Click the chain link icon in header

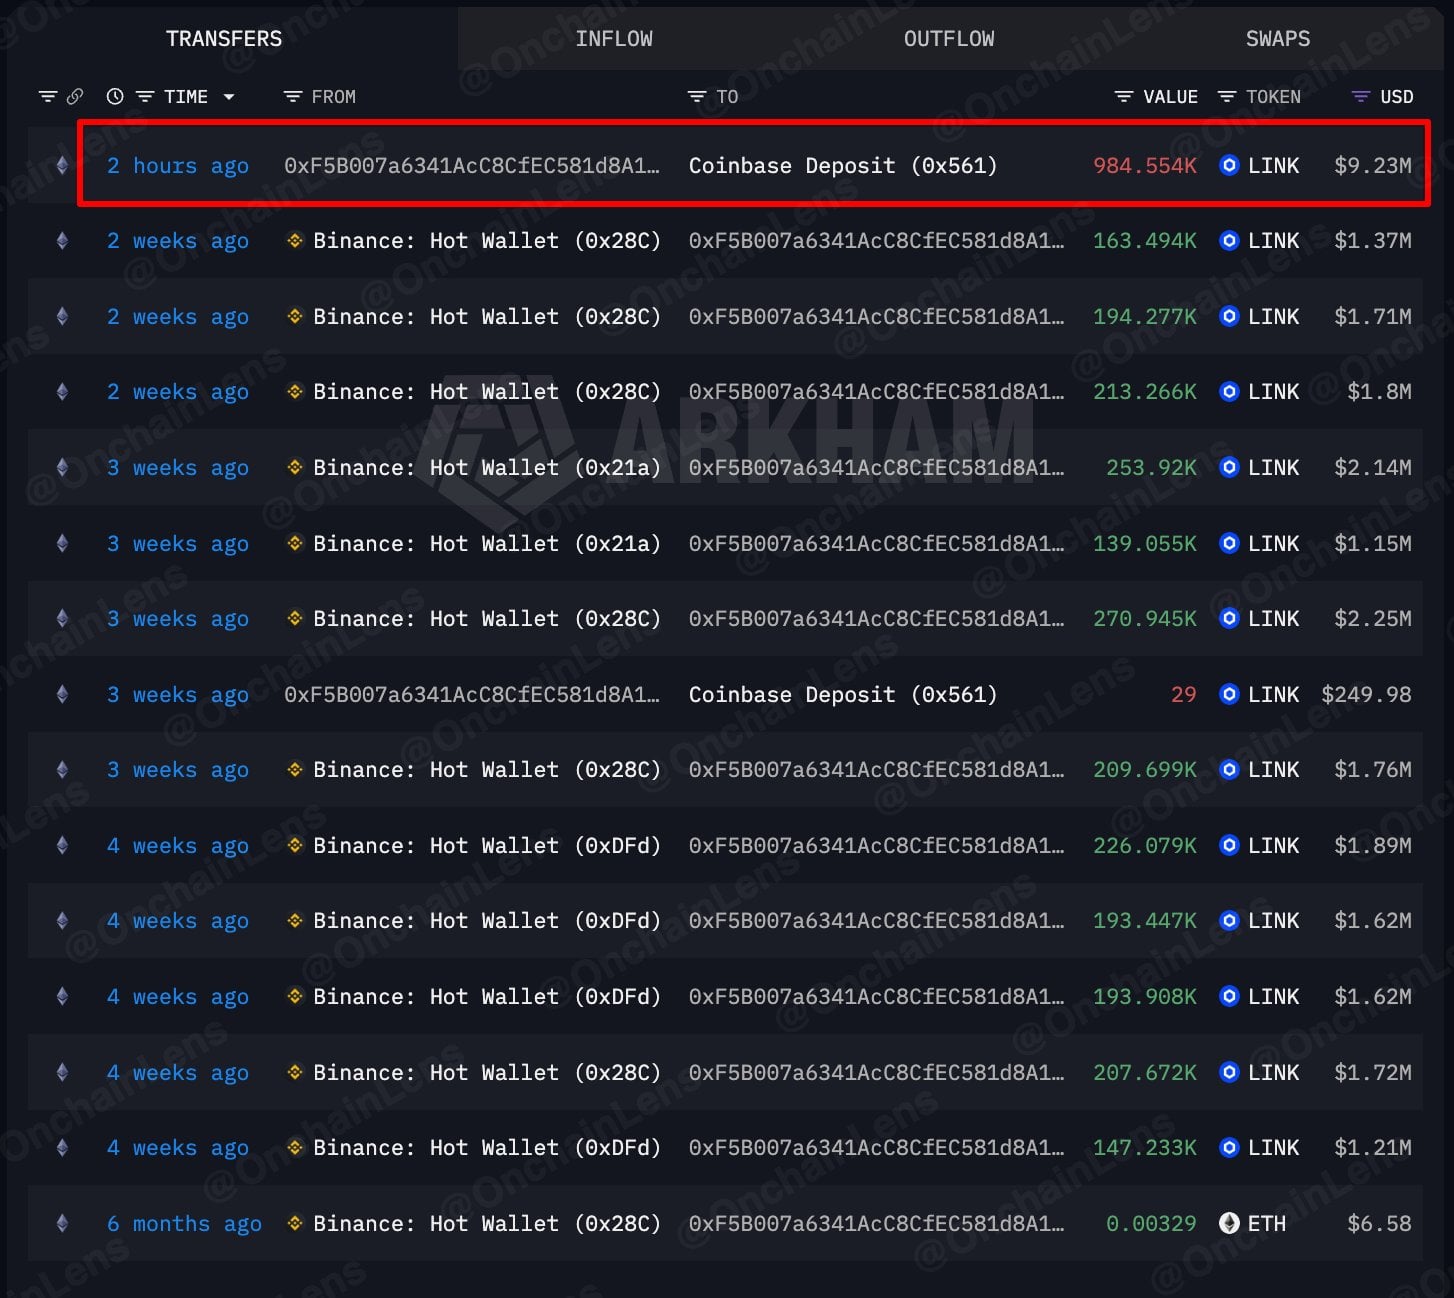(75, 97)
